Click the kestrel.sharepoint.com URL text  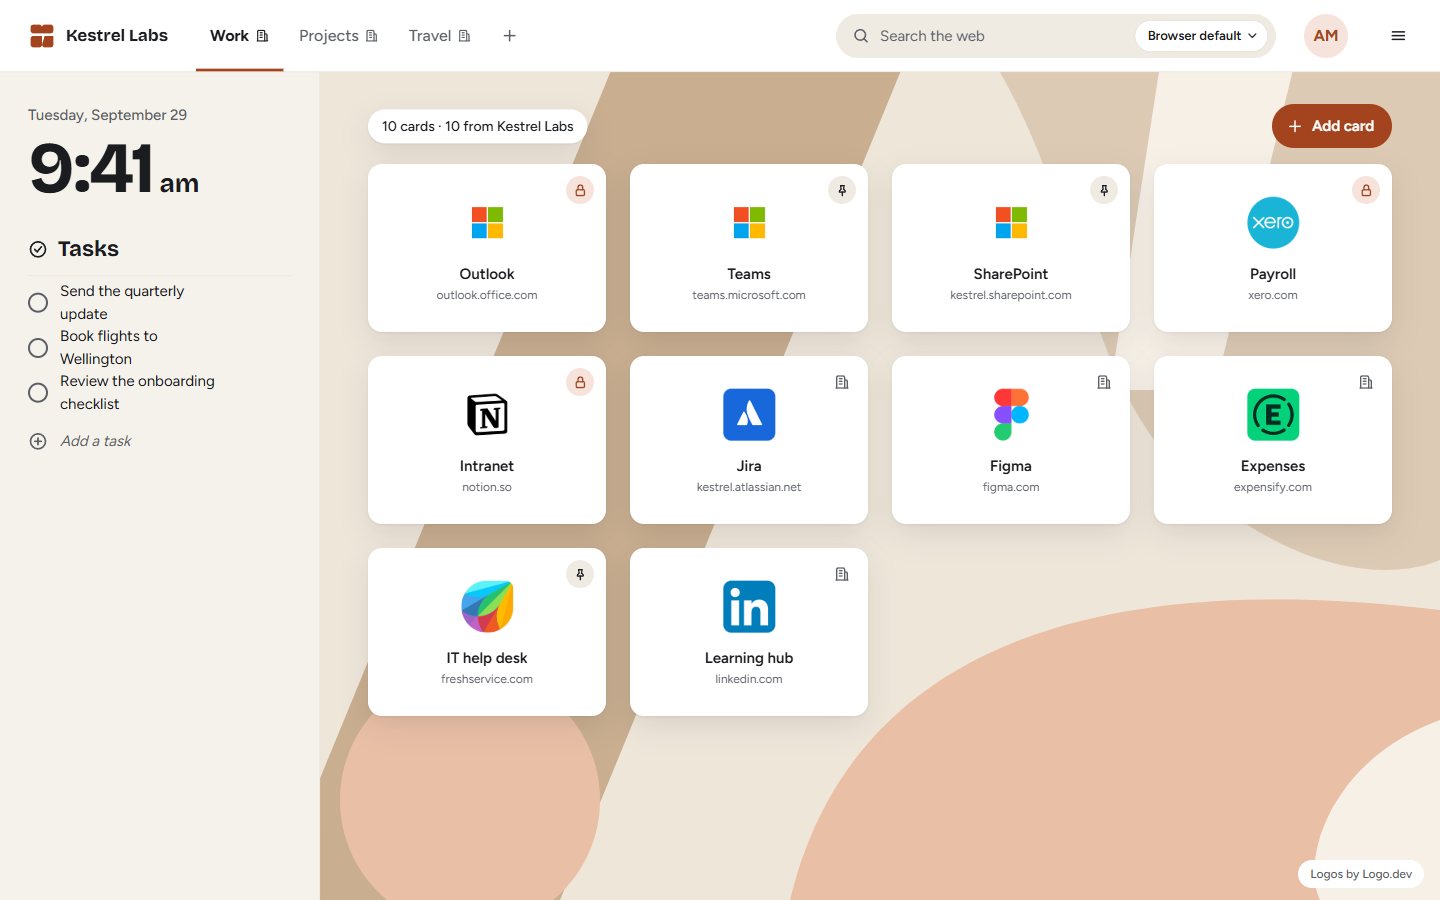coord(1011,295)
